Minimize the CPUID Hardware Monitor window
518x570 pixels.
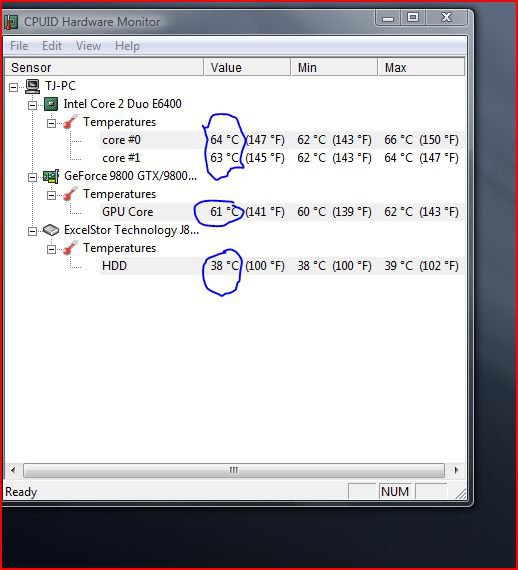coord(388,18)
